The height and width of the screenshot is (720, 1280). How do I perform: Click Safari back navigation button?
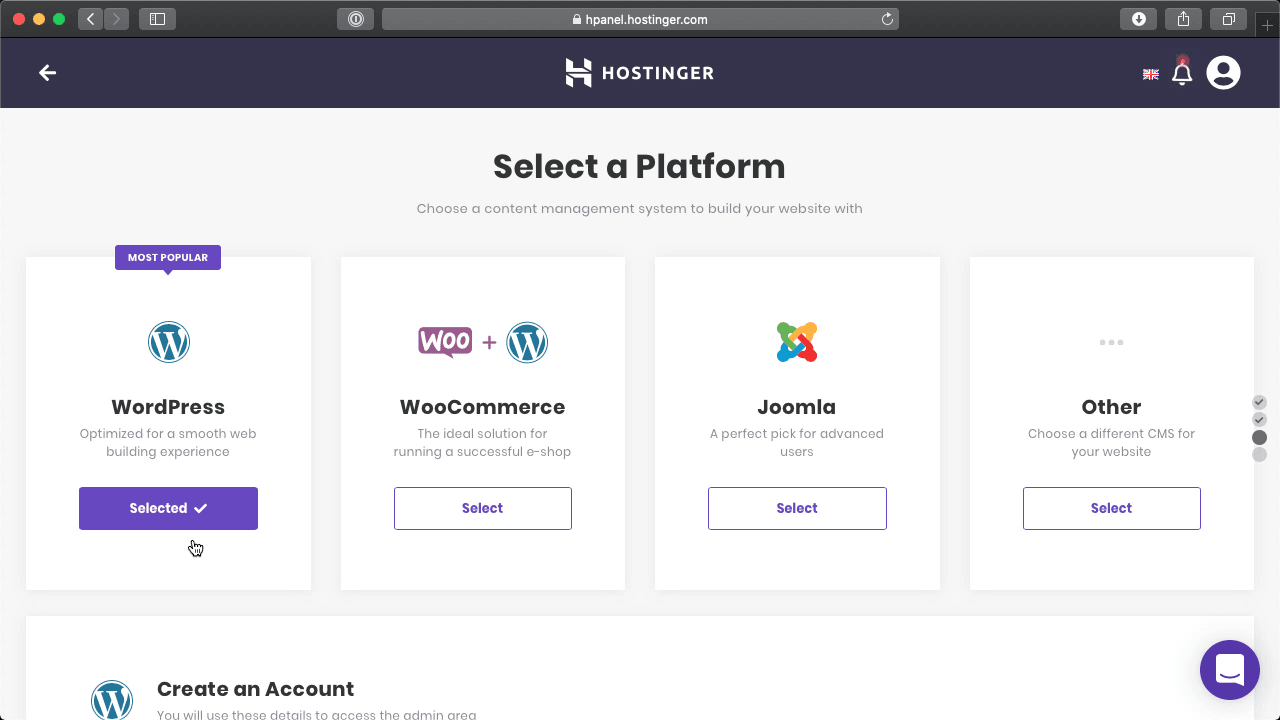(91, 18)
